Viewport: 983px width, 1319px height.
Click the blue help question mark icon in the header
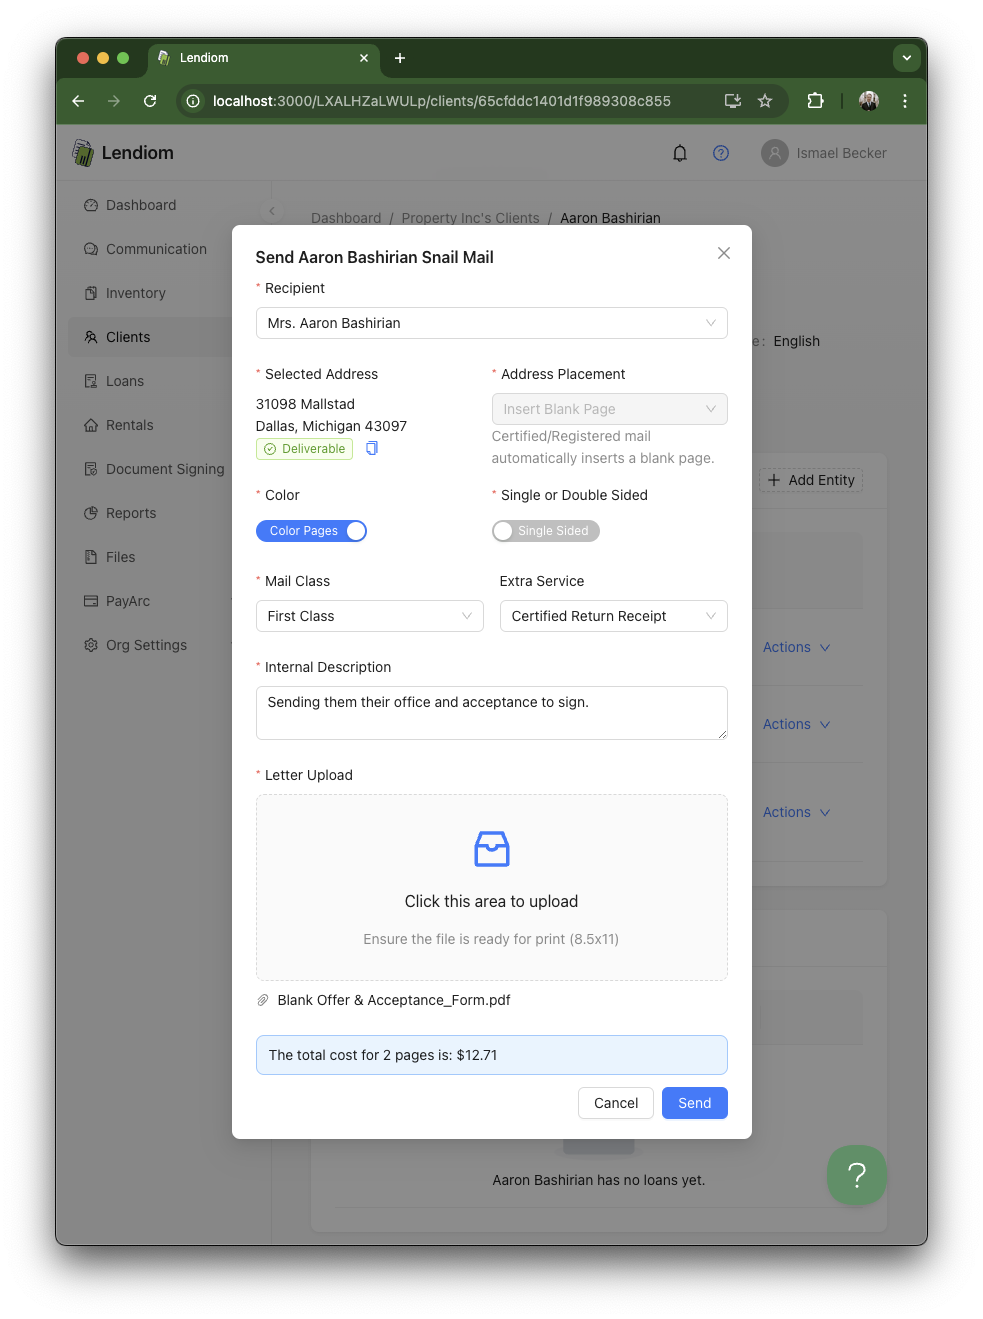[721, 153]
